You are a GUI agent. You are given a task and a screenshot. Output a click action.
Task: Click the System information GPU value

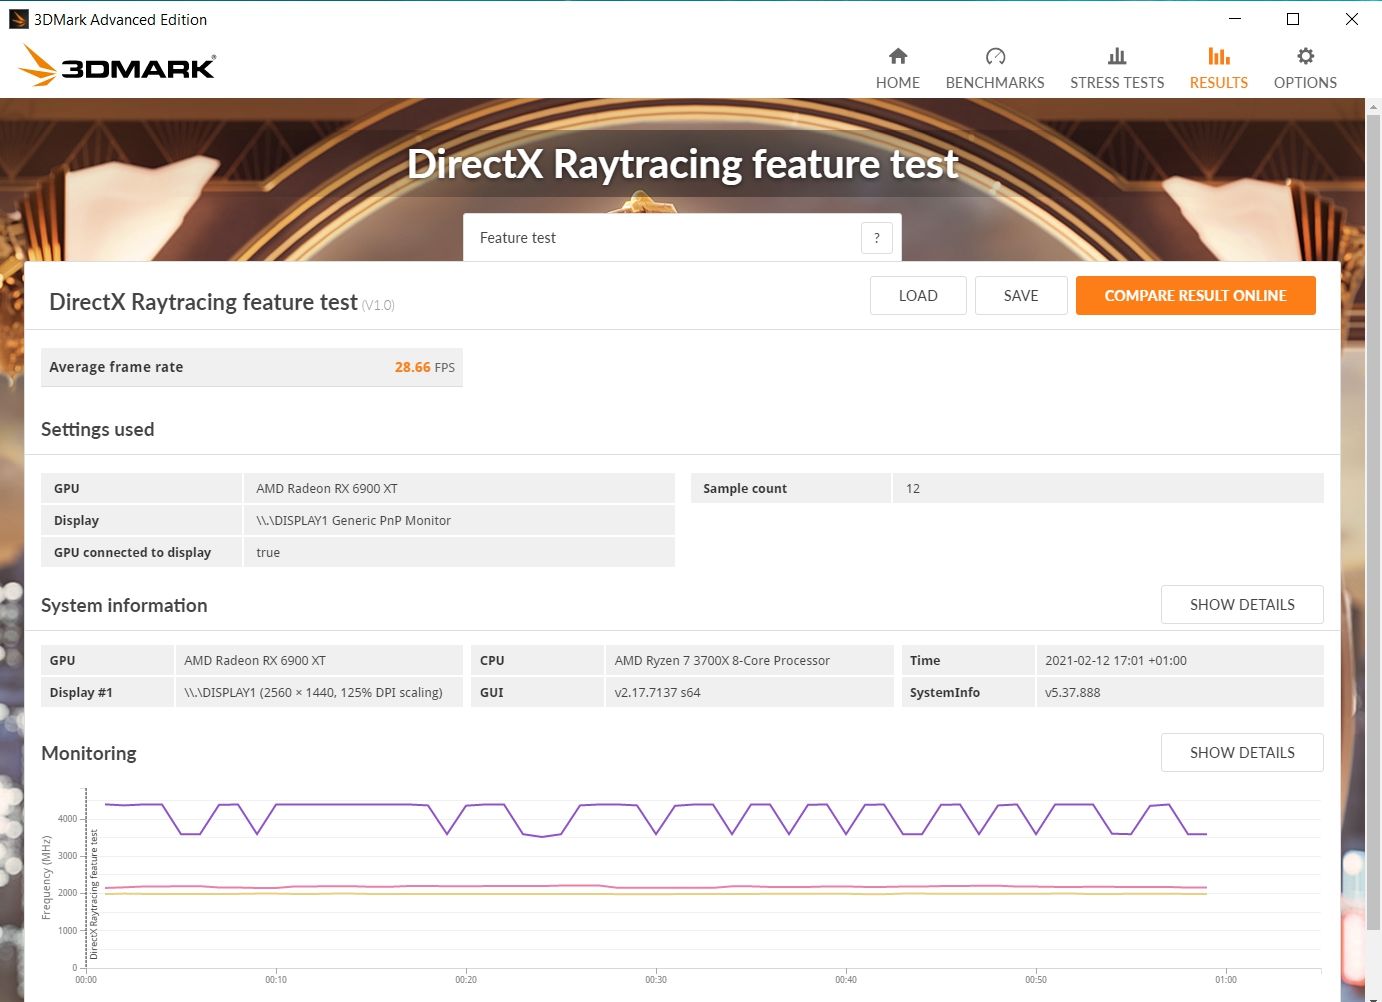pyautogui.click(x=255, y=661)
